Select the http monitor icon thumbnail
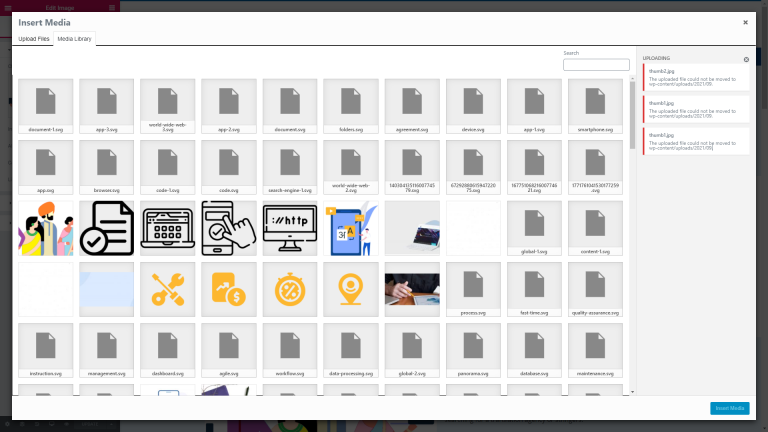Screen dimensions: 768x432 click(x=290, y=228)
